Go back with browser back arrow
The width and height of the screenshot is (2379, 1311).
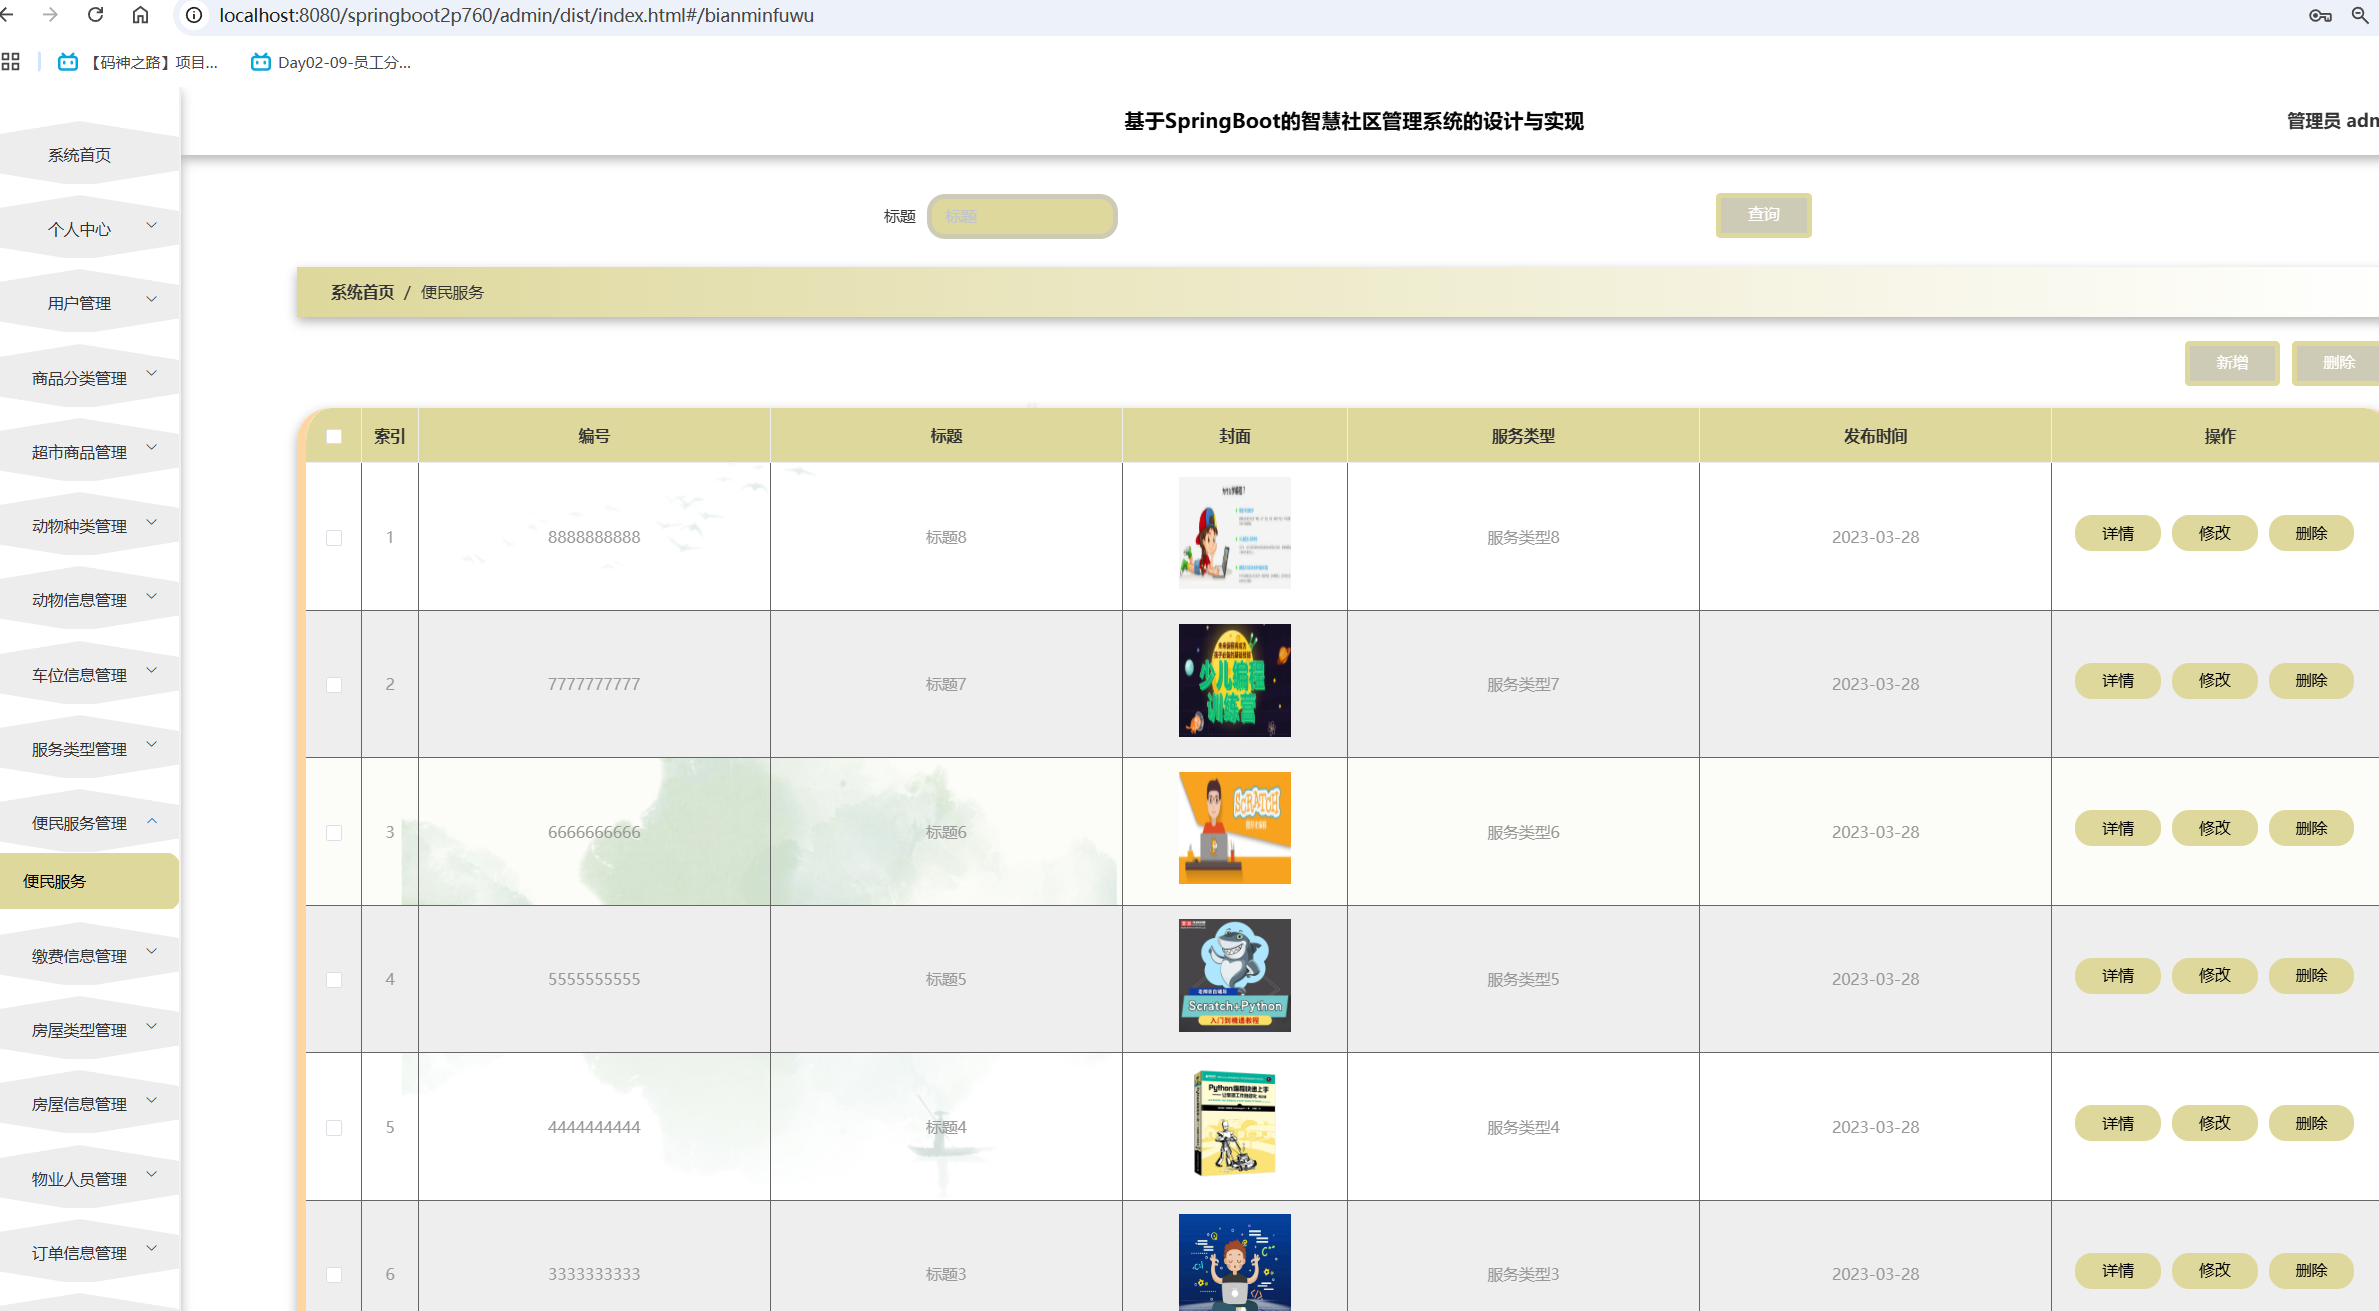(8, 15)
